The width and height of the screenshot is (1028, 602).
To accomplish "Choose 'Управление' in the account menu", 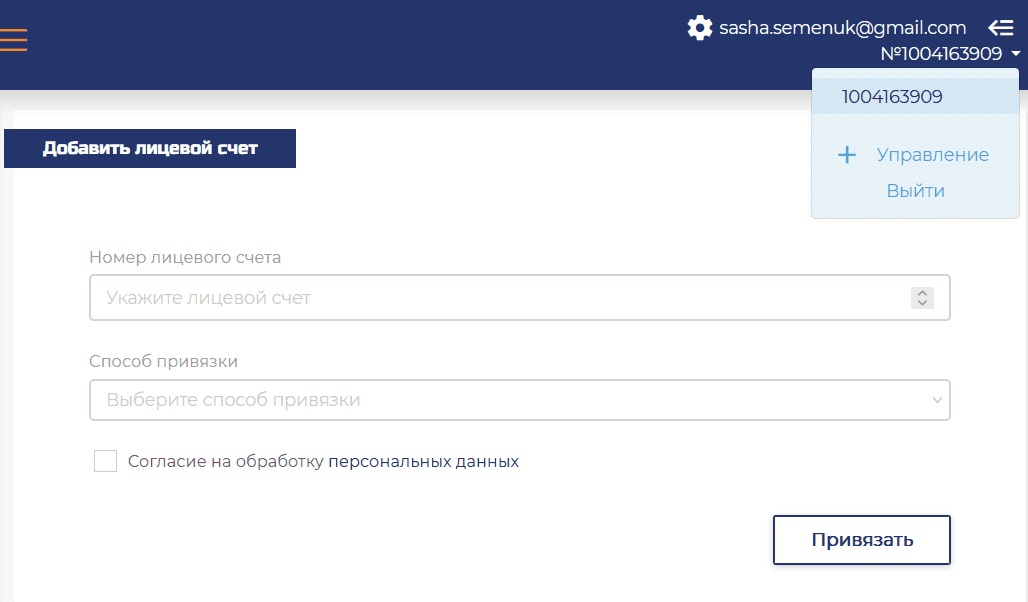I will (932, 155).
